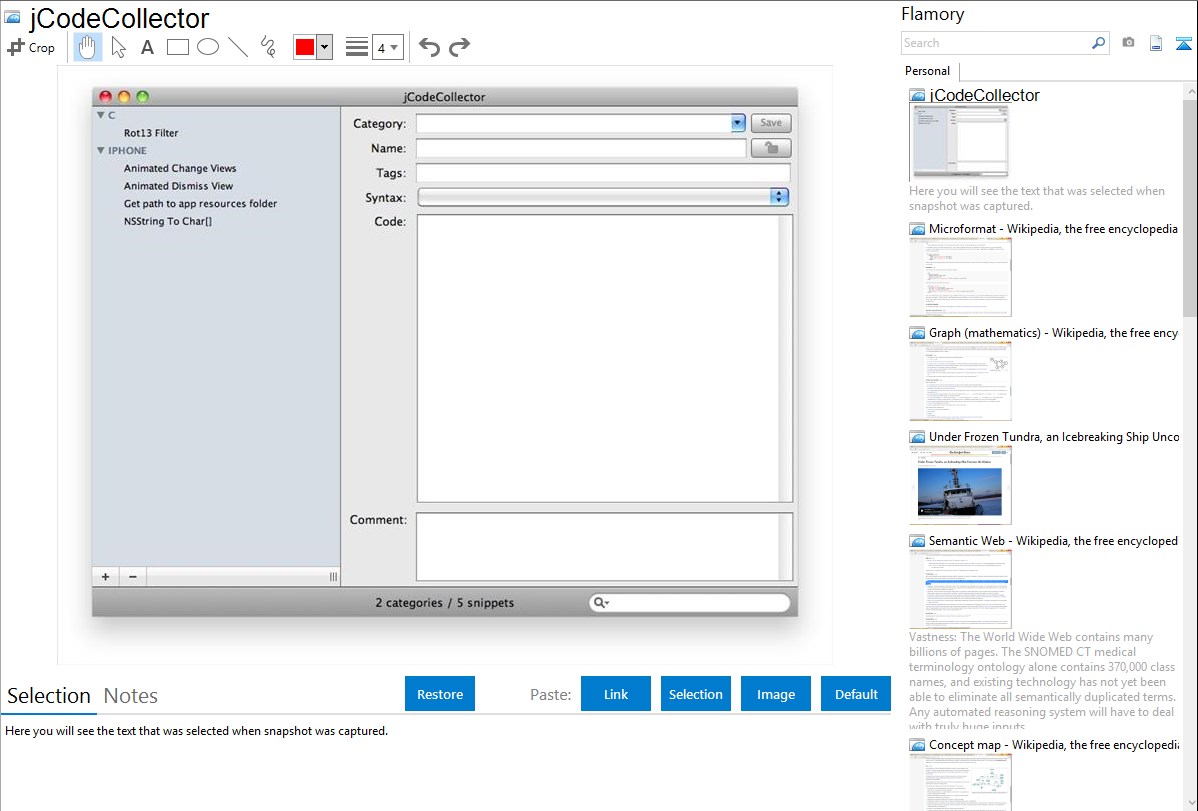Choose the arrow pointer tool
Viewport: 1198px width, 811px height.
tap(118, 47)
